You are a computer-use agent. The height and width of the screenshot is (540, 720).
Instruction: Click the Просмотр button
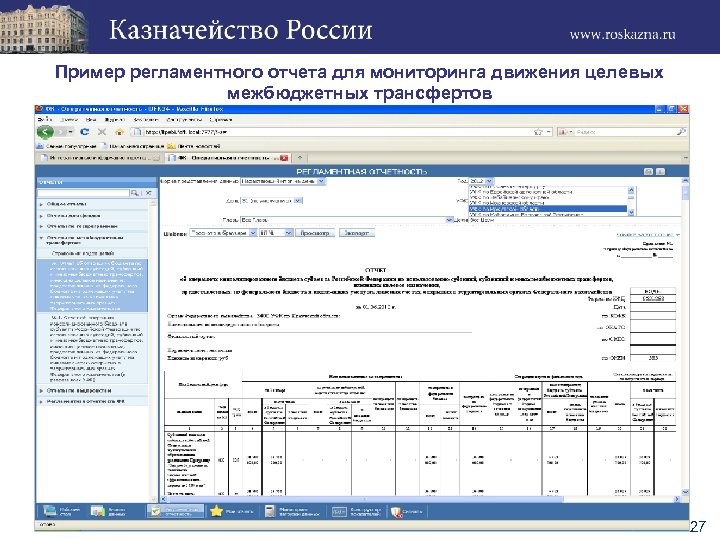coord(315,233)
